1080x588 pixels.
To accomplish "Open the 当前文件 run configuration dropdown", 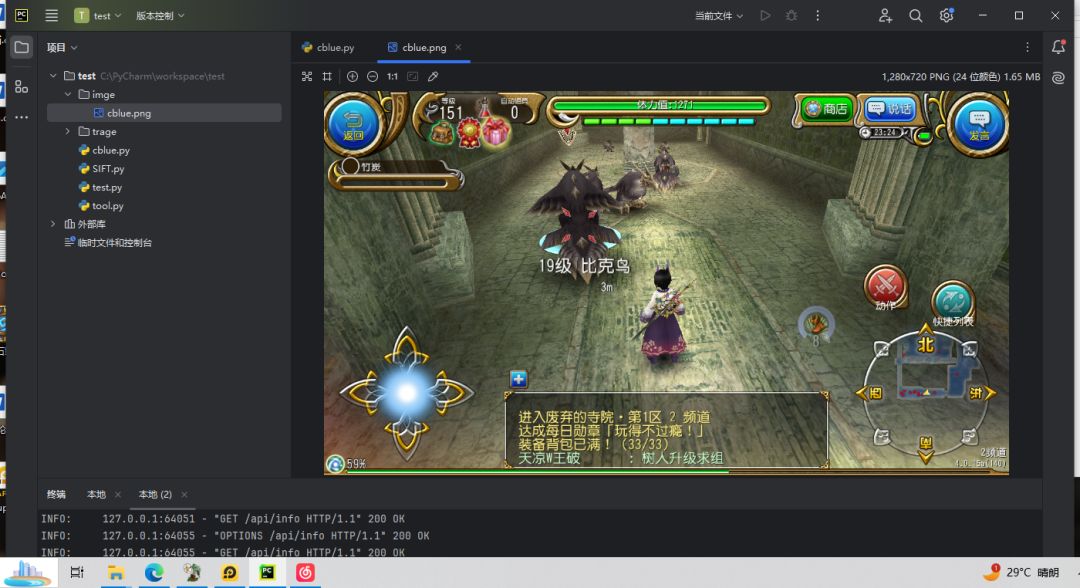I will pyautogui.click(x=718, y=15).
